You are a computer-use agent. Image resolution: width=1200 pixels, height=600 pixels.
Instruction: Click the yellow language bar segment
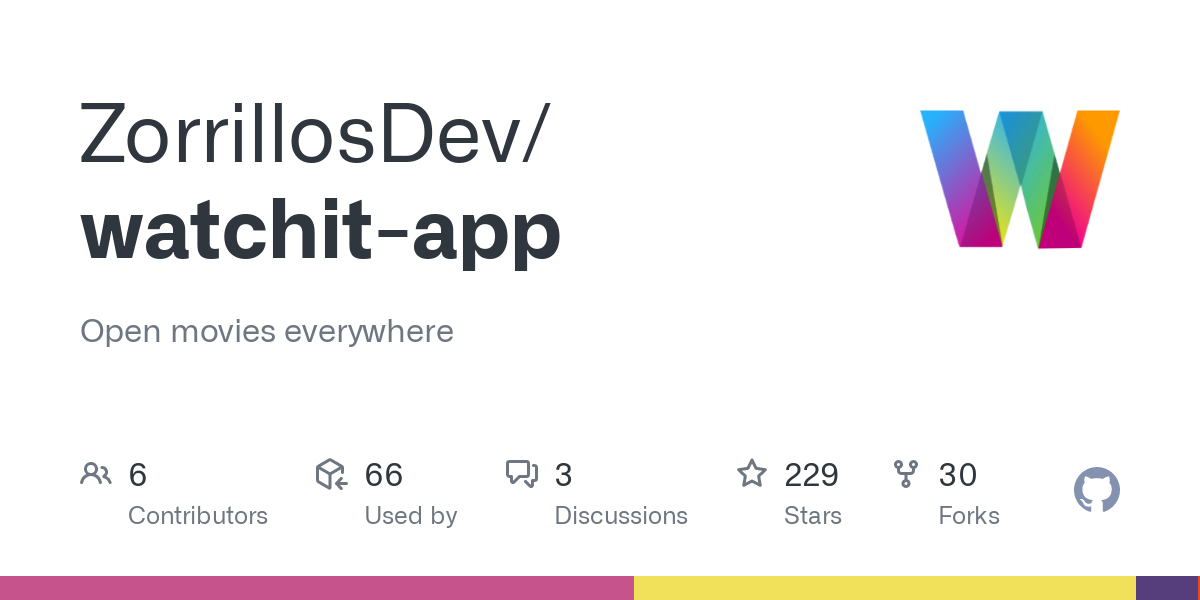pyautogui.click(x=885, y=588)
